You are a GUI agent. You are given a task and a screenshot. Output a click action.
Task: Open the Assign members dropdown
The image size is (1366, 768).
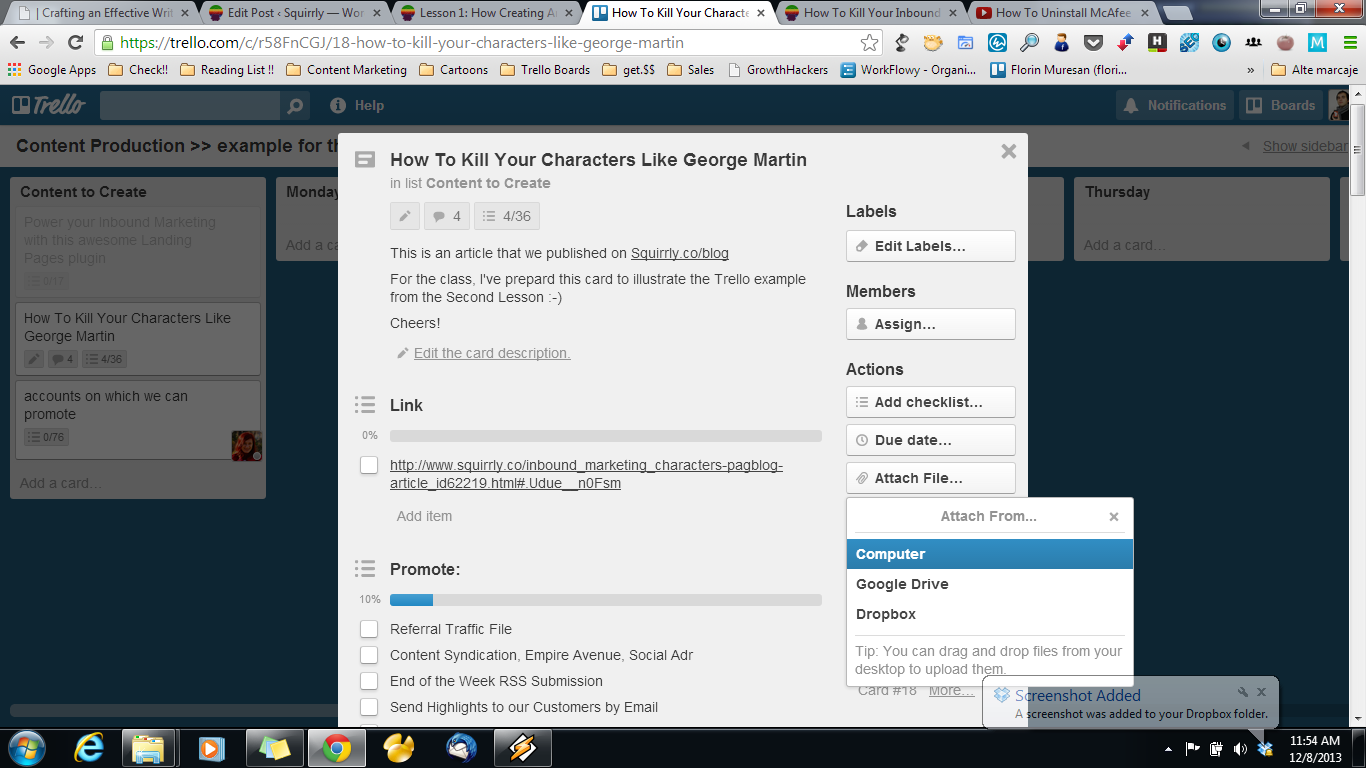click(930, 324)
